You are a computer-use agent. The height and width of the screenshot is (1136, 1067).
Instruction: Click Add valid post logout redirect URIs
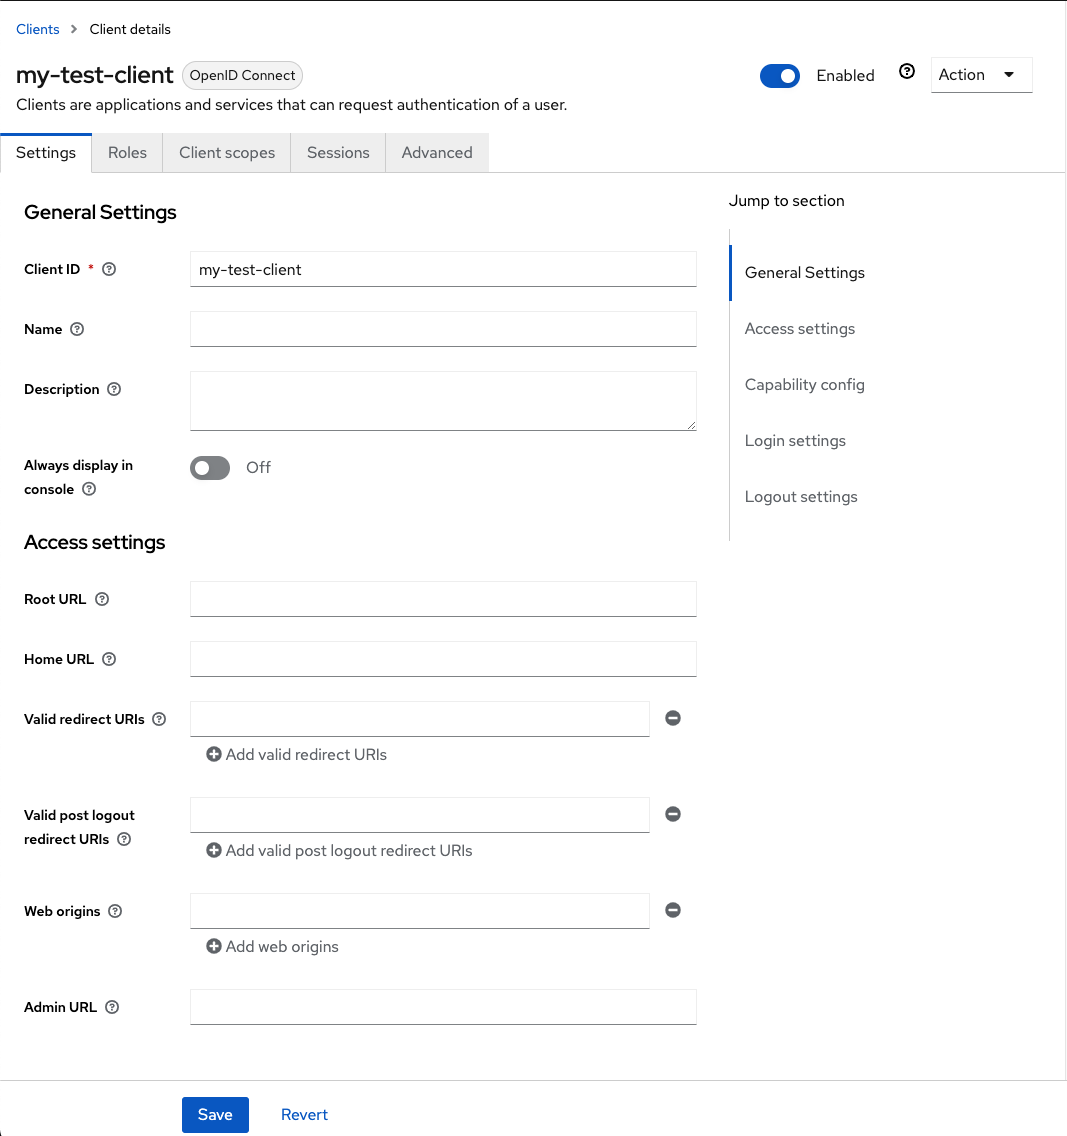click(339, 851)
